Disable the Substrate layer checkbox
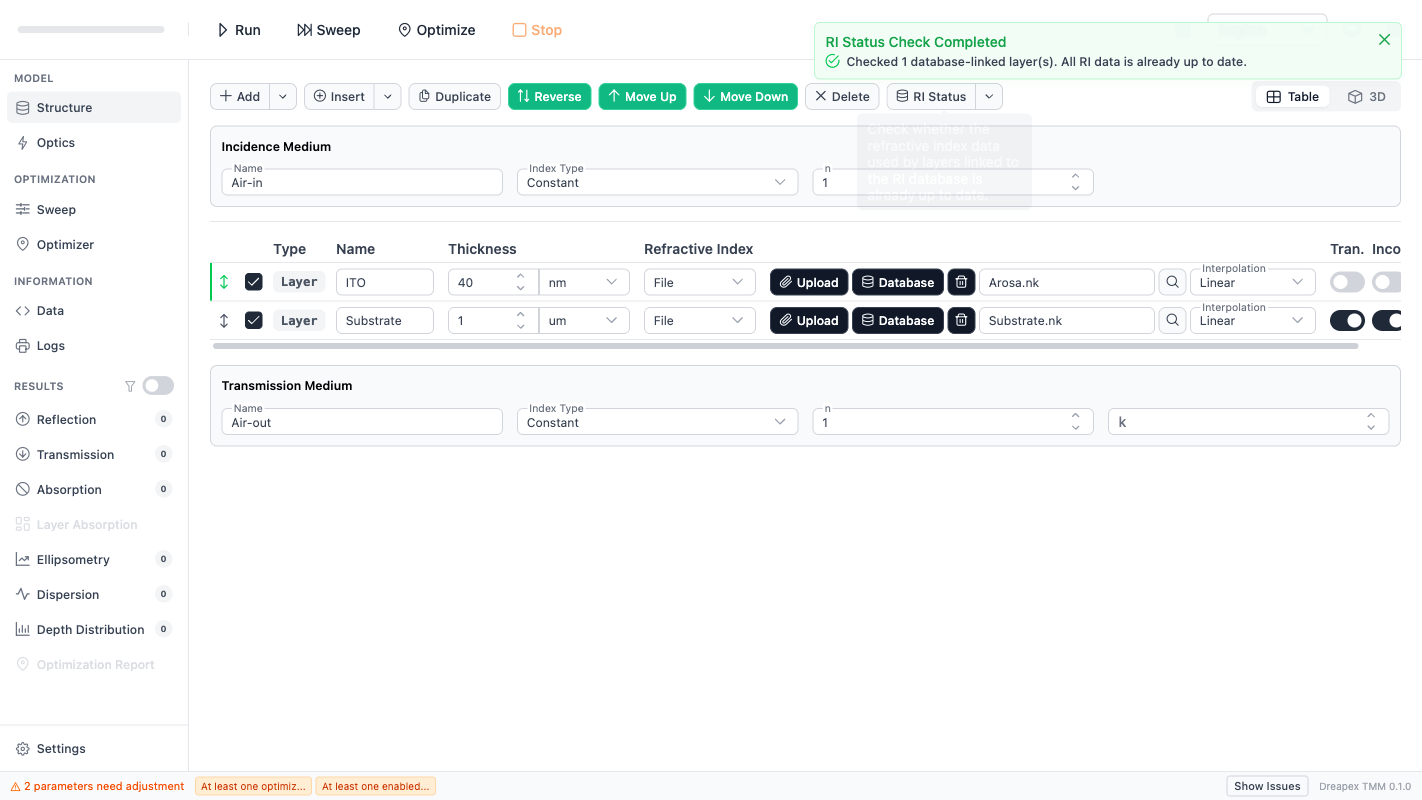Viewport: 1422px width, 800px height. 254,321
